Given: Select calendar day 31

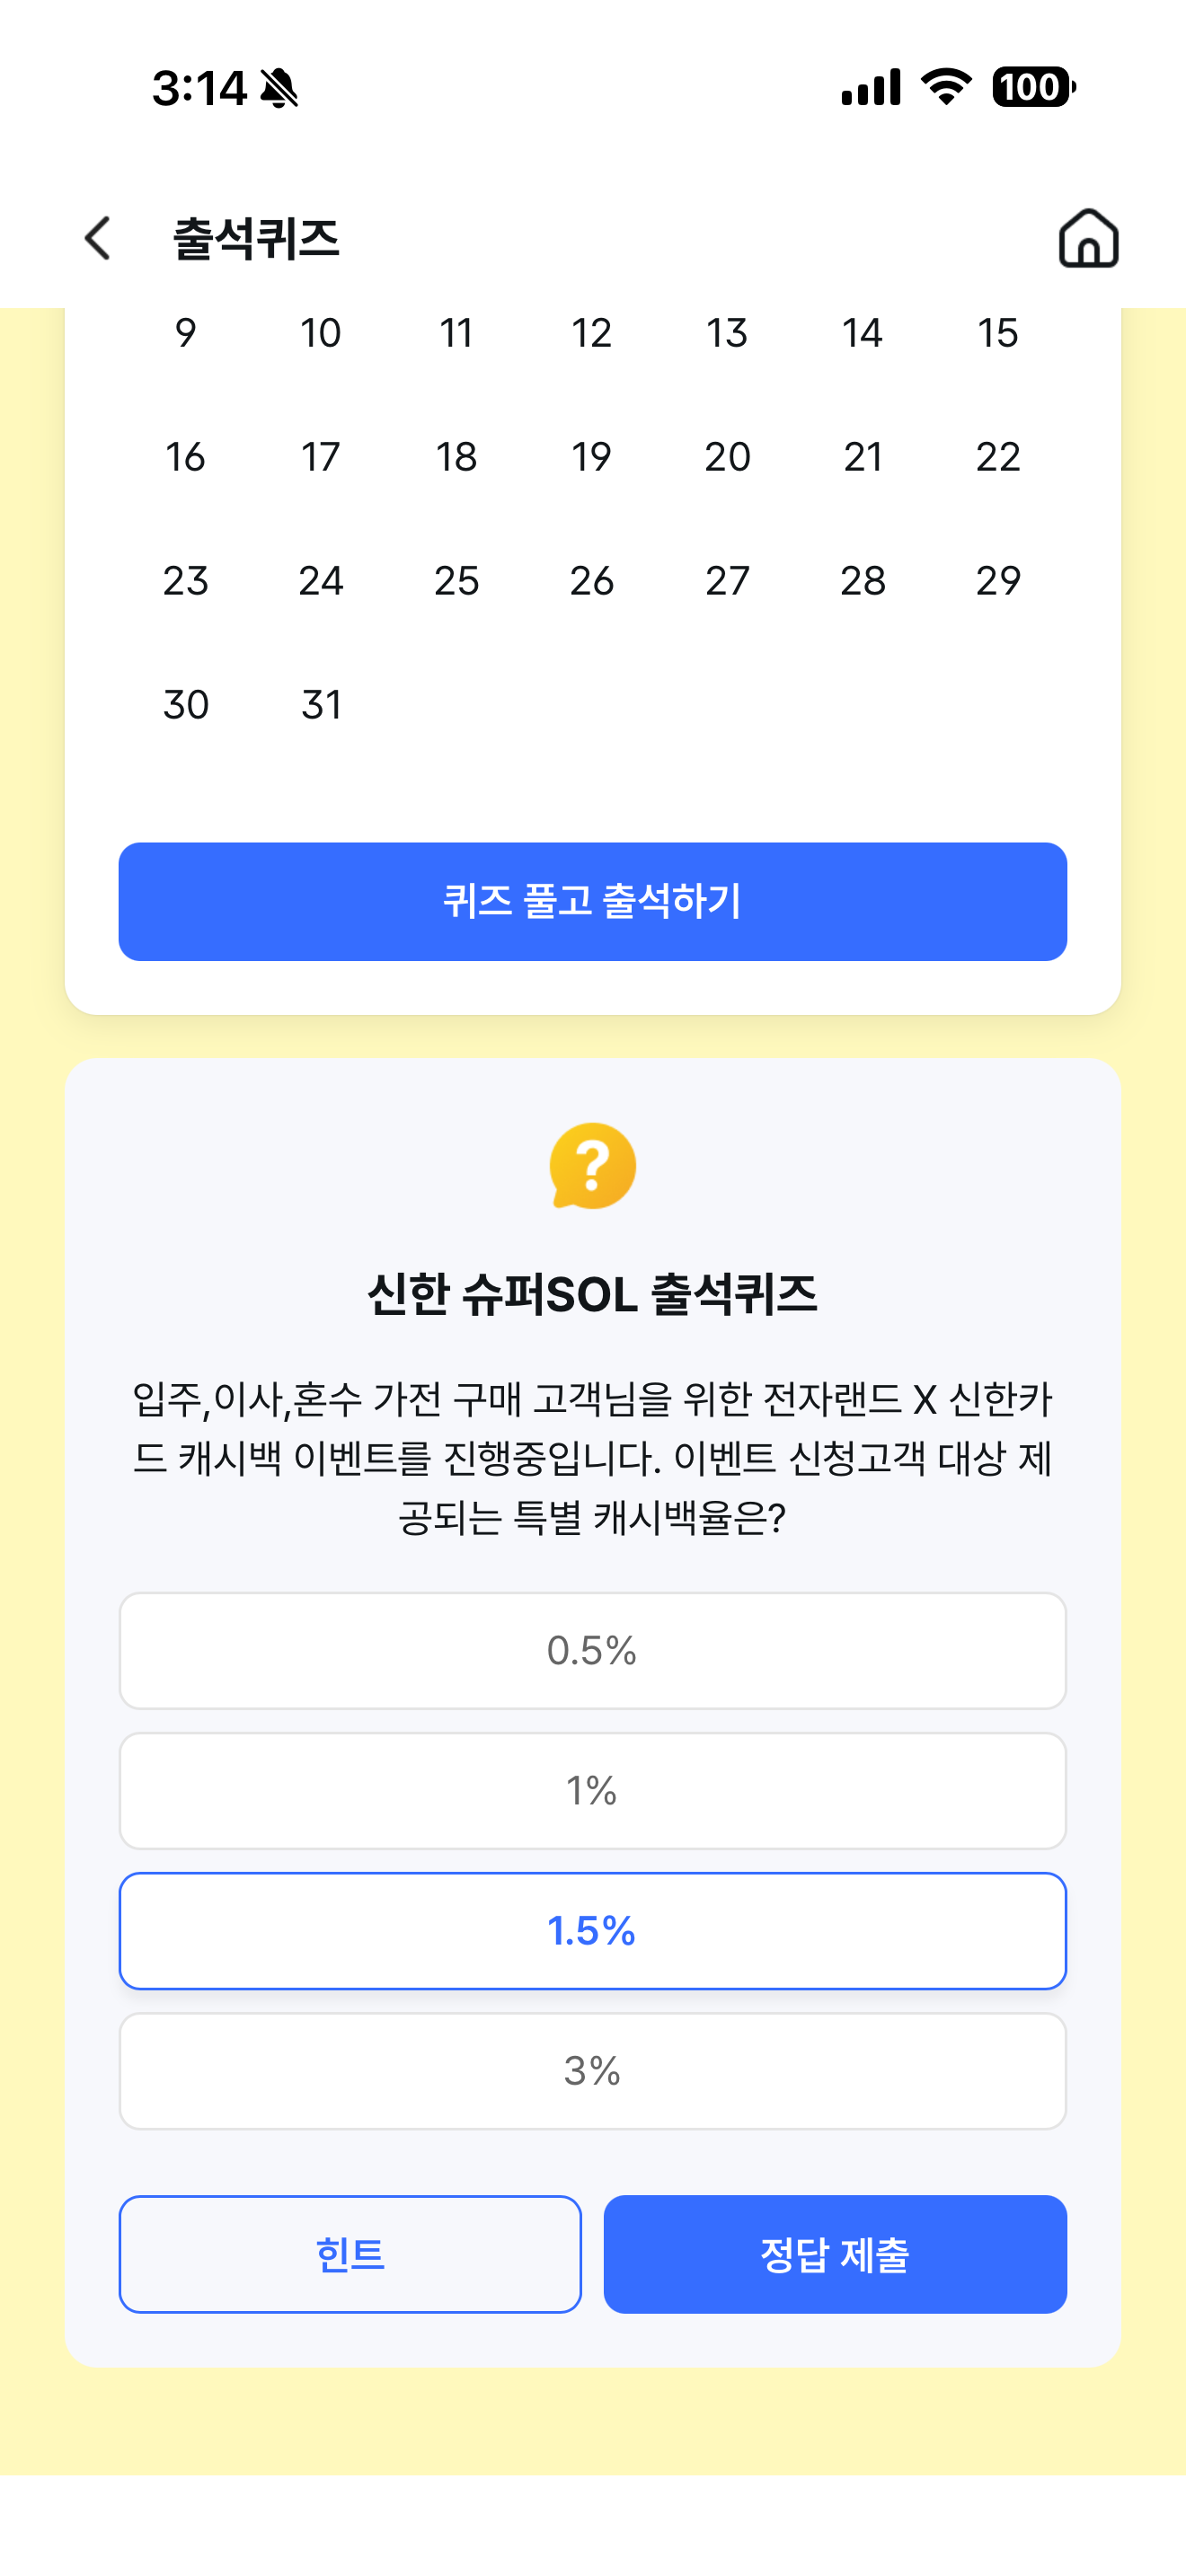Looking at the screenshot, I should point(321,705).
